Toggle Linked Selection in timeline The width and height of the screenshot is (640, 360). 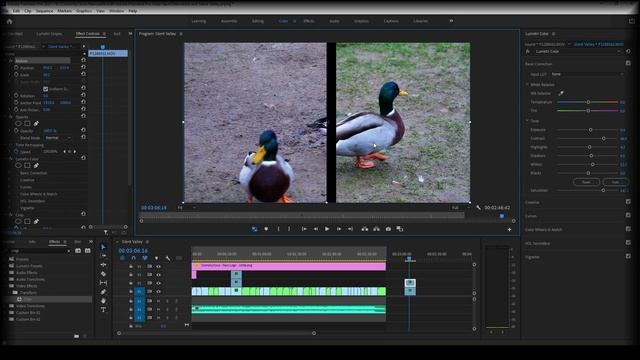coord(144,258)
